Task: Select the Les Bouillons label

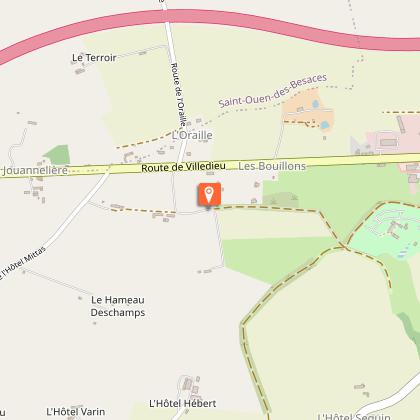Action: click(272, 166)
